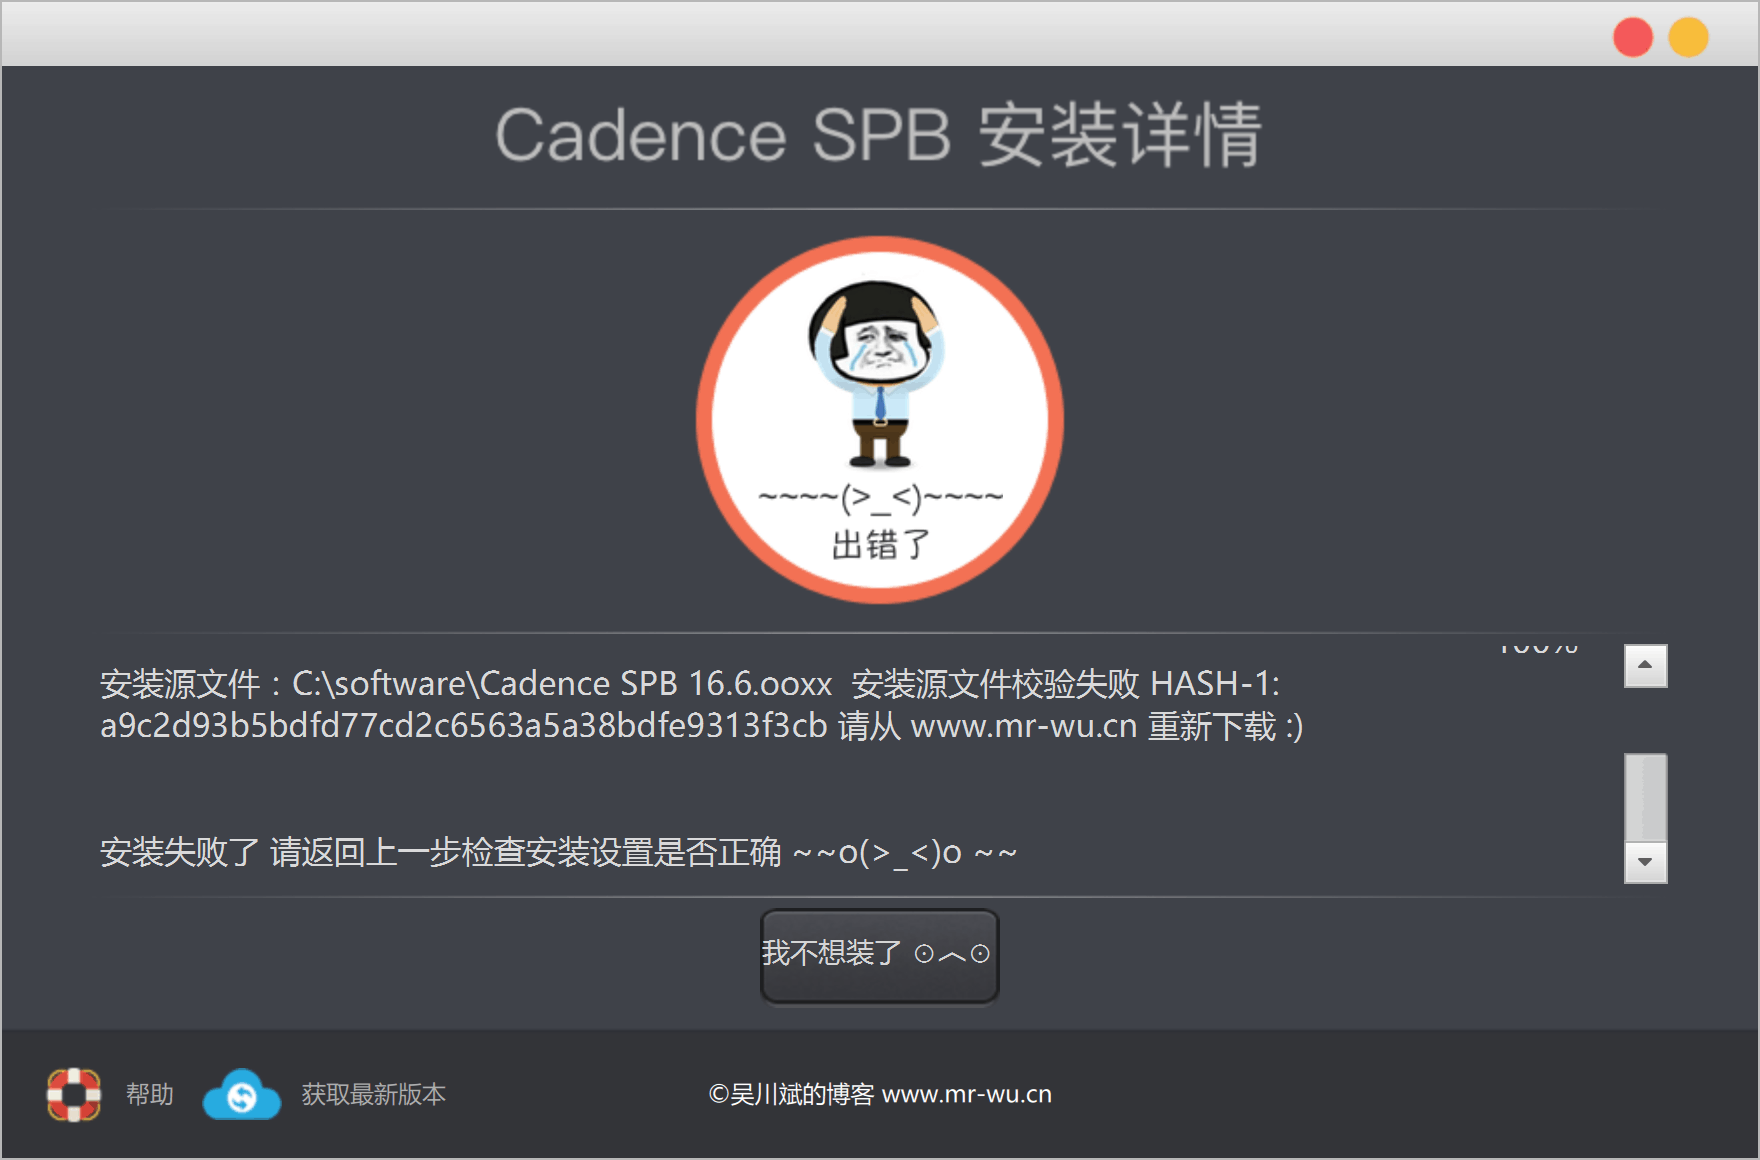This screenshot has height=1160, width=1760.
Task: Click the yellow minimize window button
Action: [x=1688, y=38]
